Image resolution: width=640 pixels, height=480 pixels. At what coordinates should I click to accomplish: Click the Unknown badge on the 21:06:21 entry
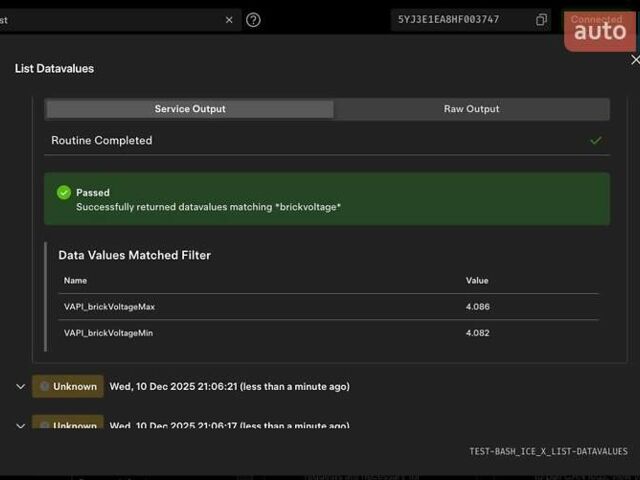[x=68, y=386]
